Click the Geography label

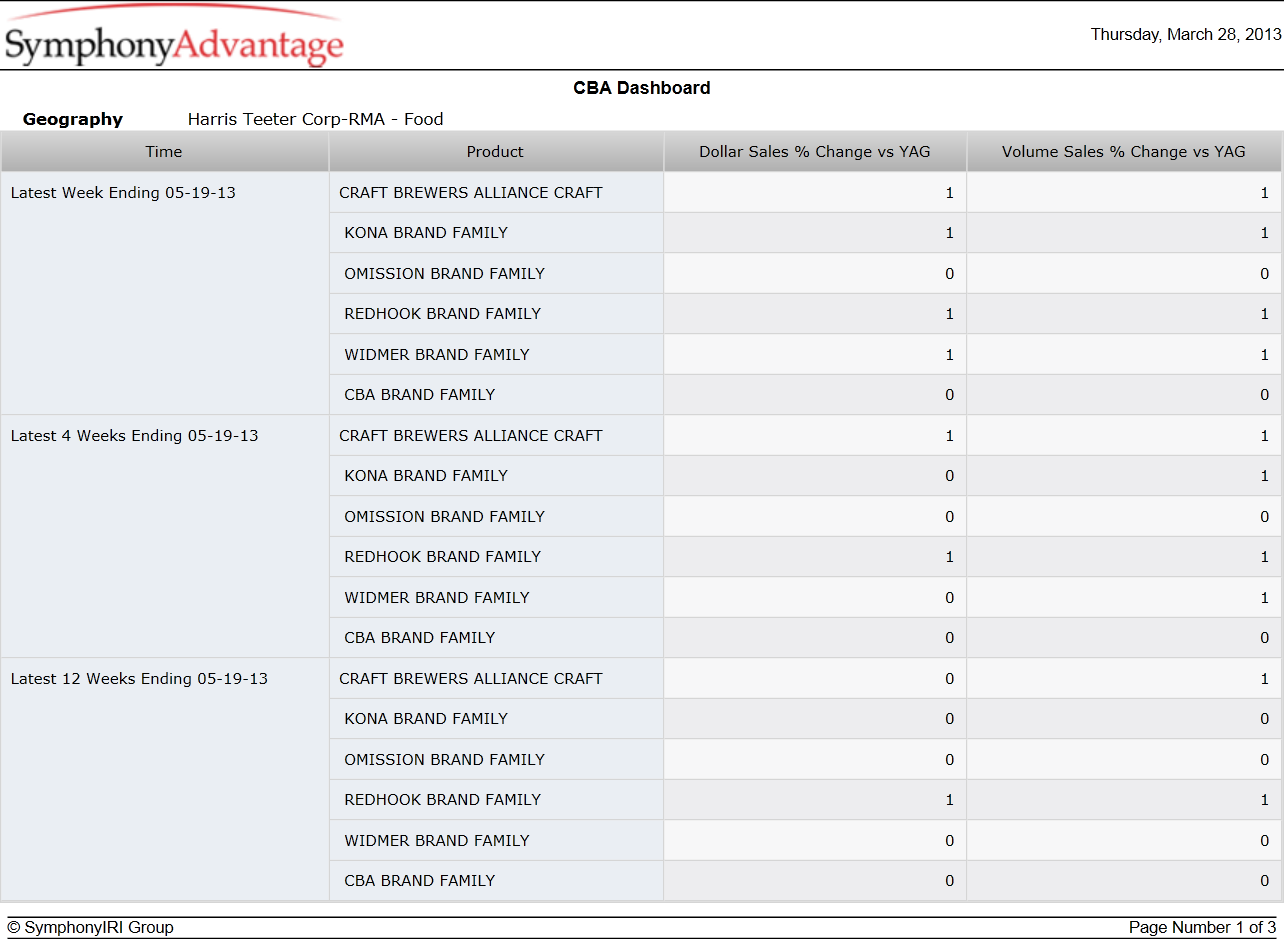tap(73, 119)
